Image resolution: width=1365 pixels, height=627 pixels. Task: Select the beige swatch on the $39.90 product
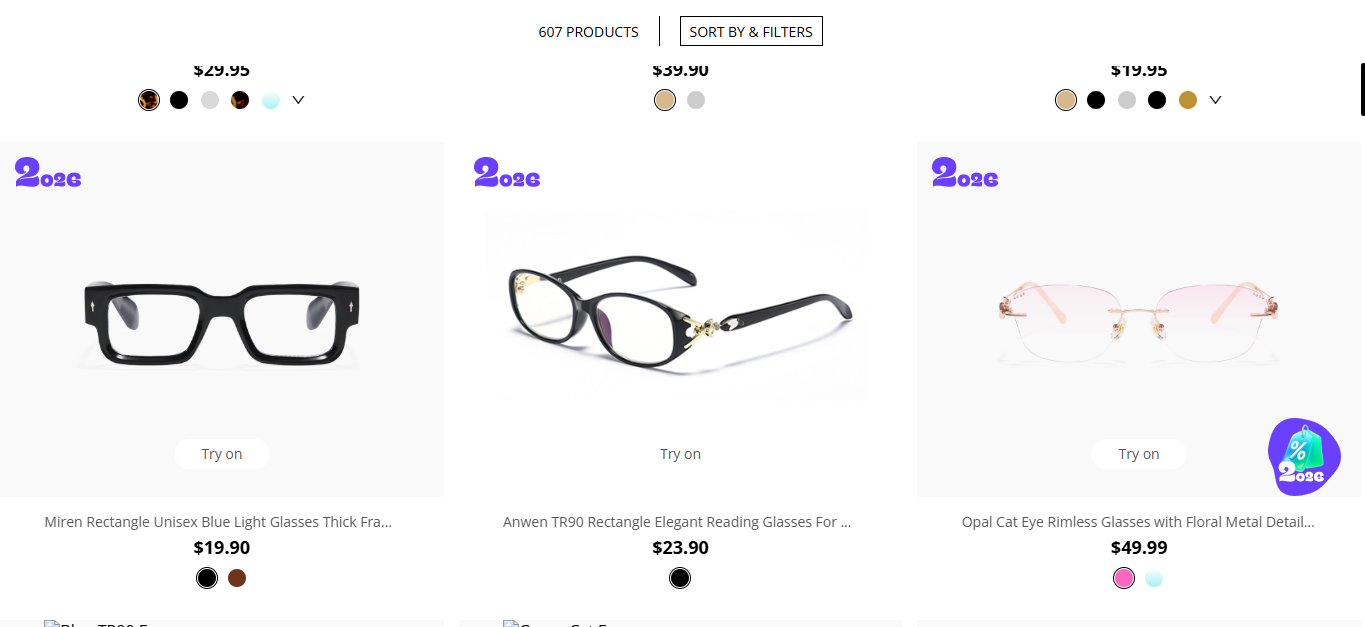pos(664,99)
